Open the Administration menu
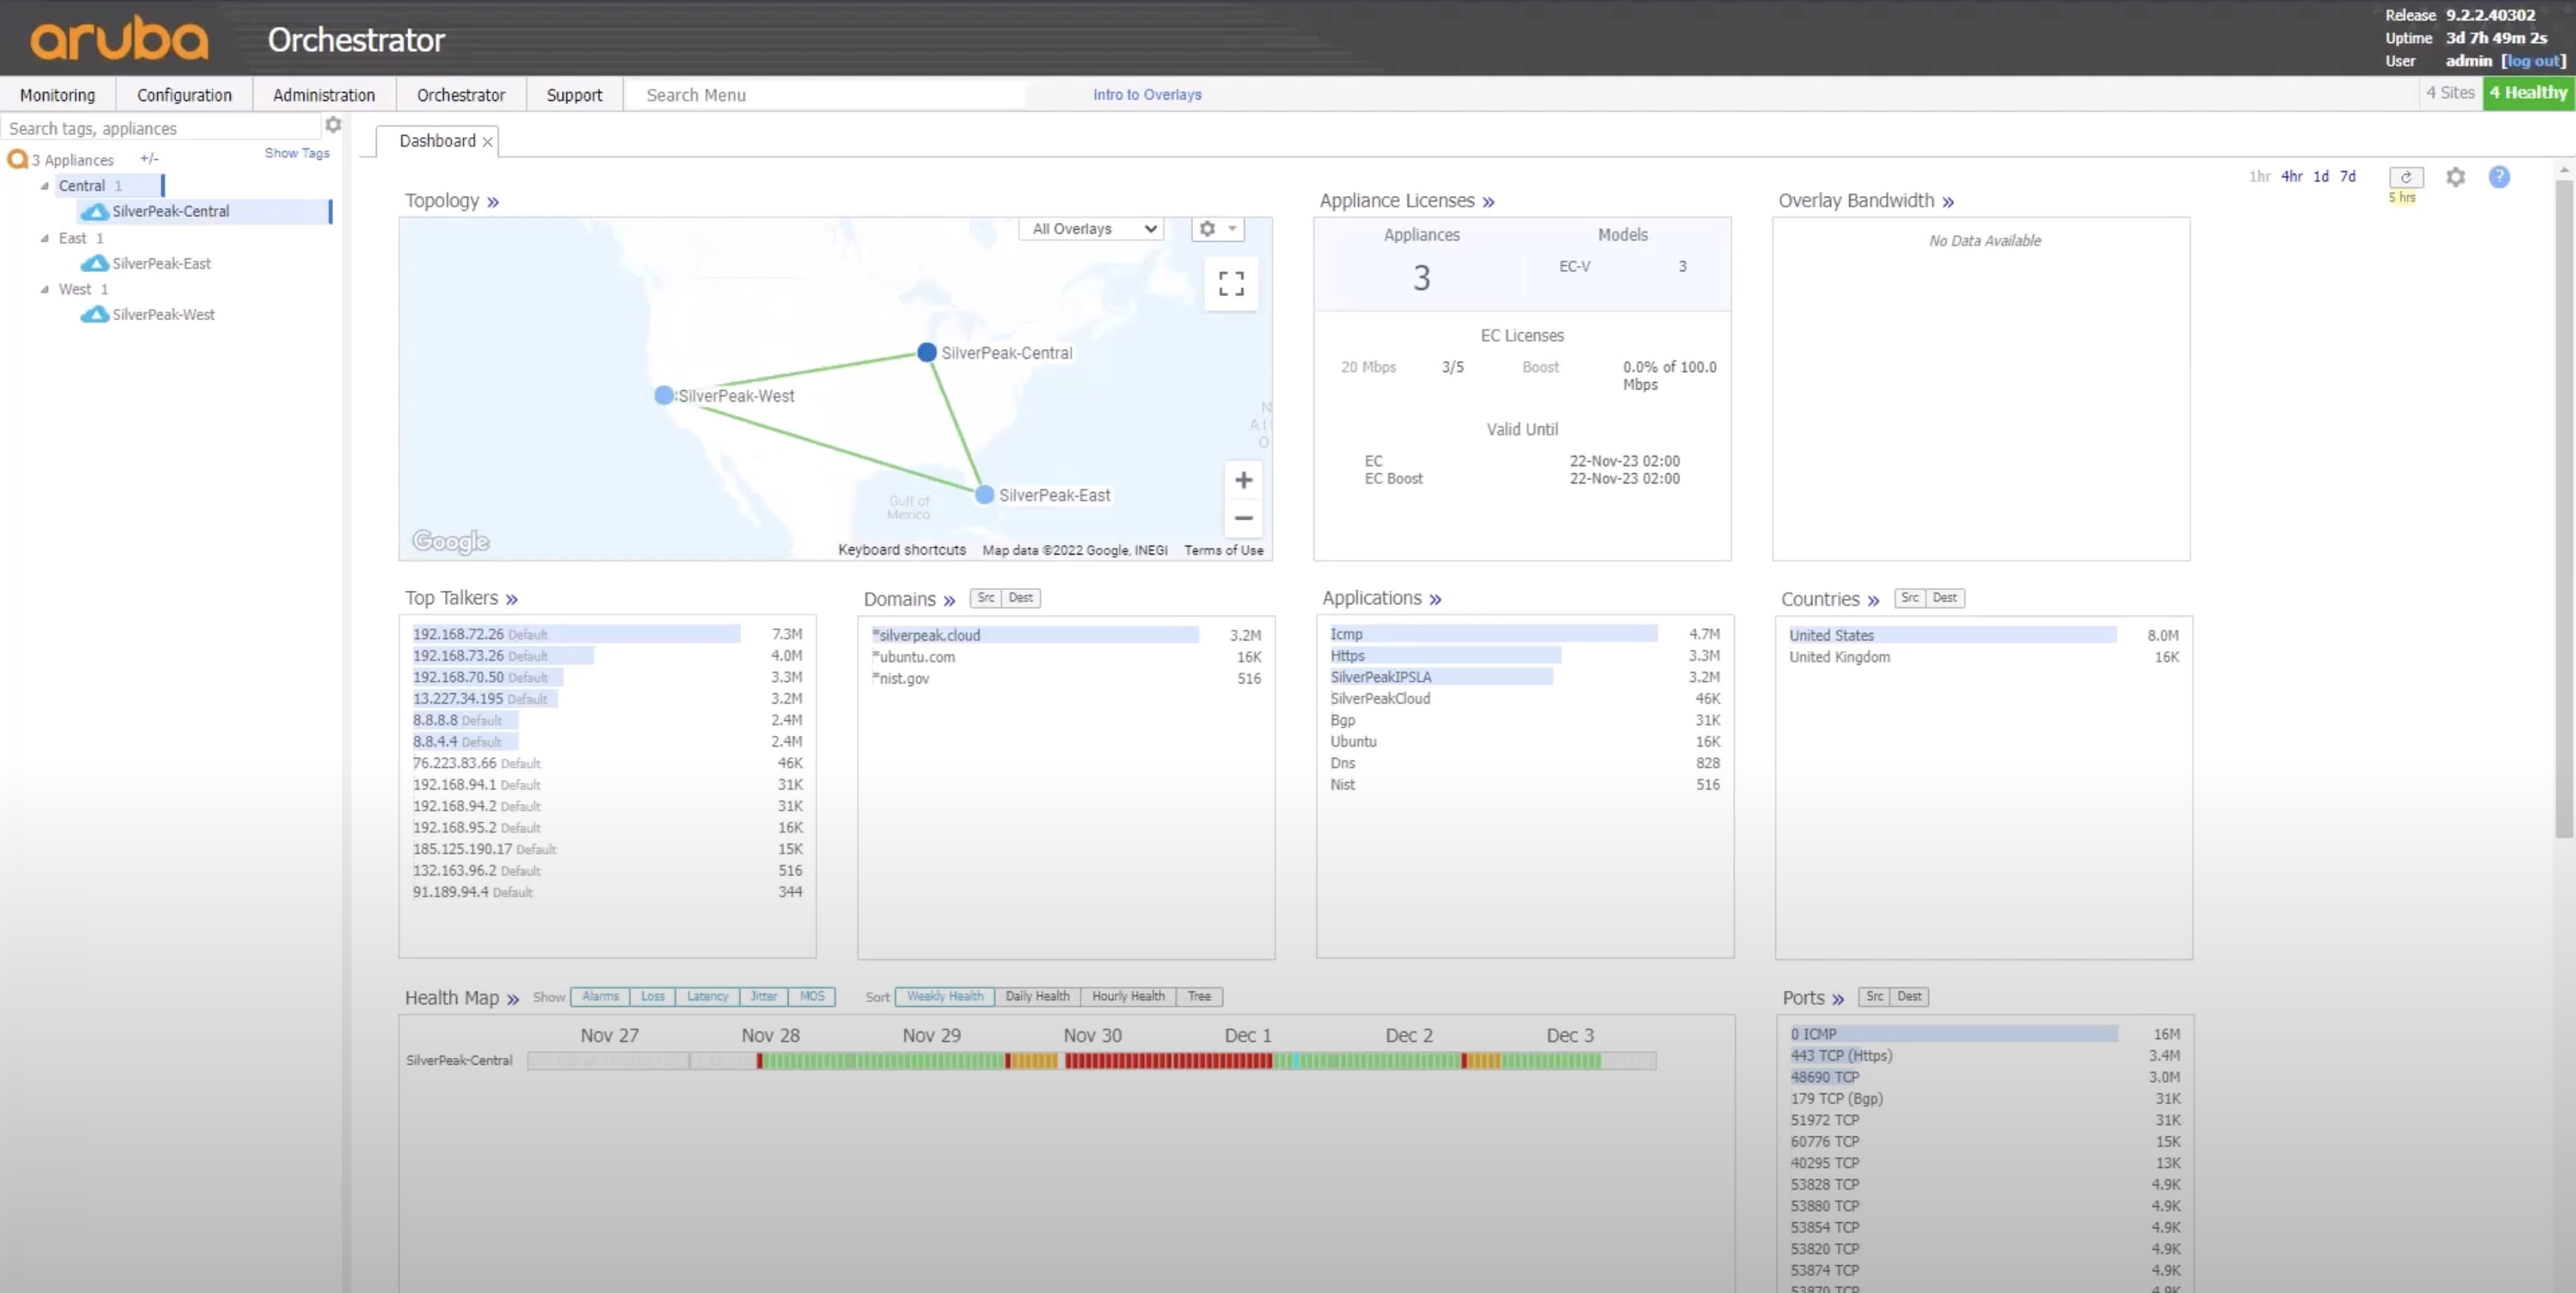 pos(324,95)
